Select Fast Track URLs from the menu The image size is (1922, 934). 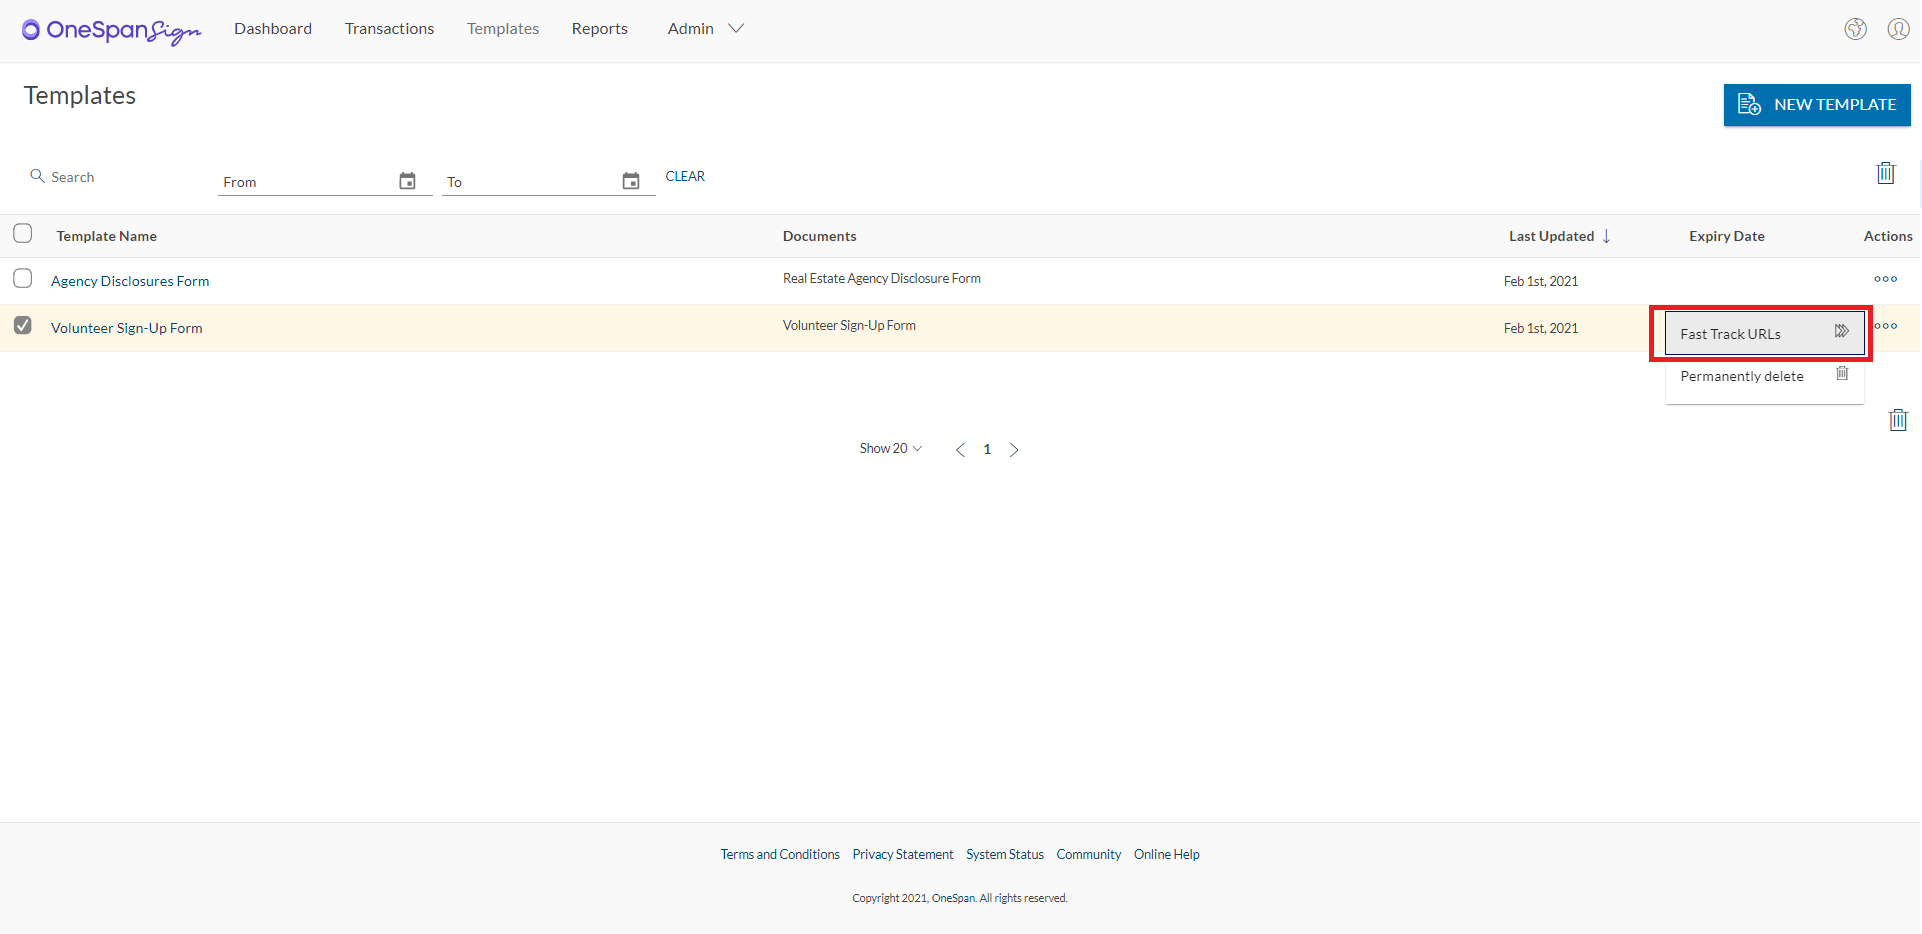1761,333
